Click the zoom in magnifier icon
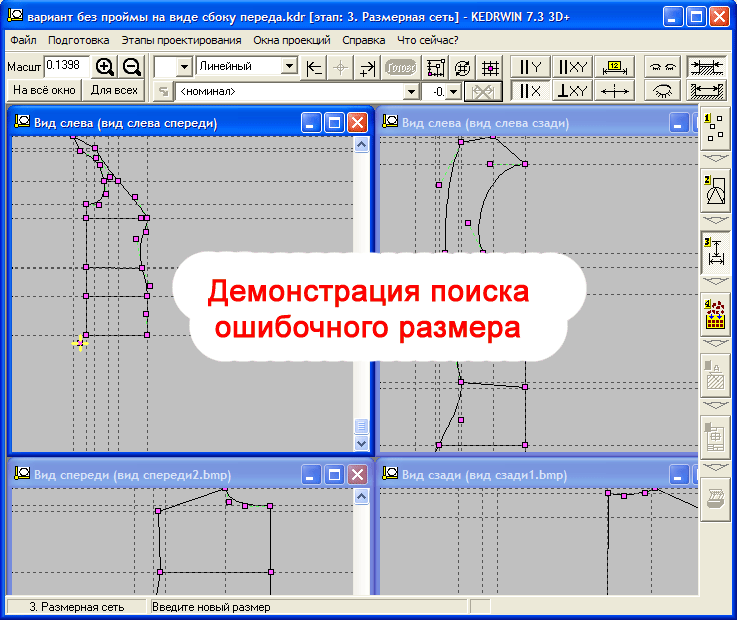 [104, 67]
